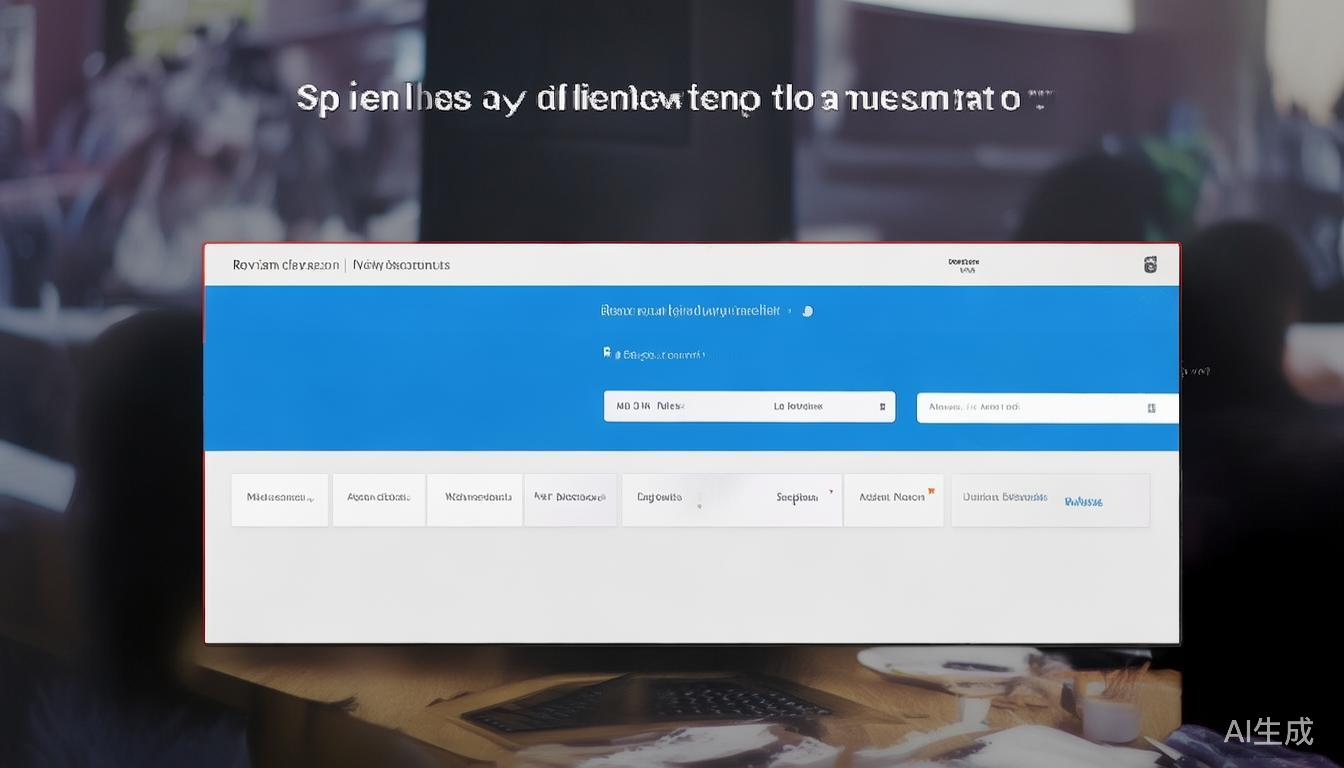This screenshot has height=768, width=1344.
Task: Click the icon at the end of the 'Alones' input field
Action: pos(1151,408)
